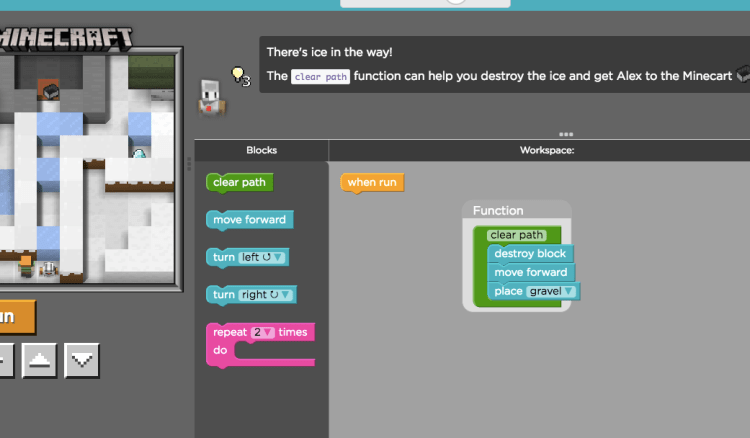Click the chicken character avatar
The image size is (750, 438).
point(210,96)
